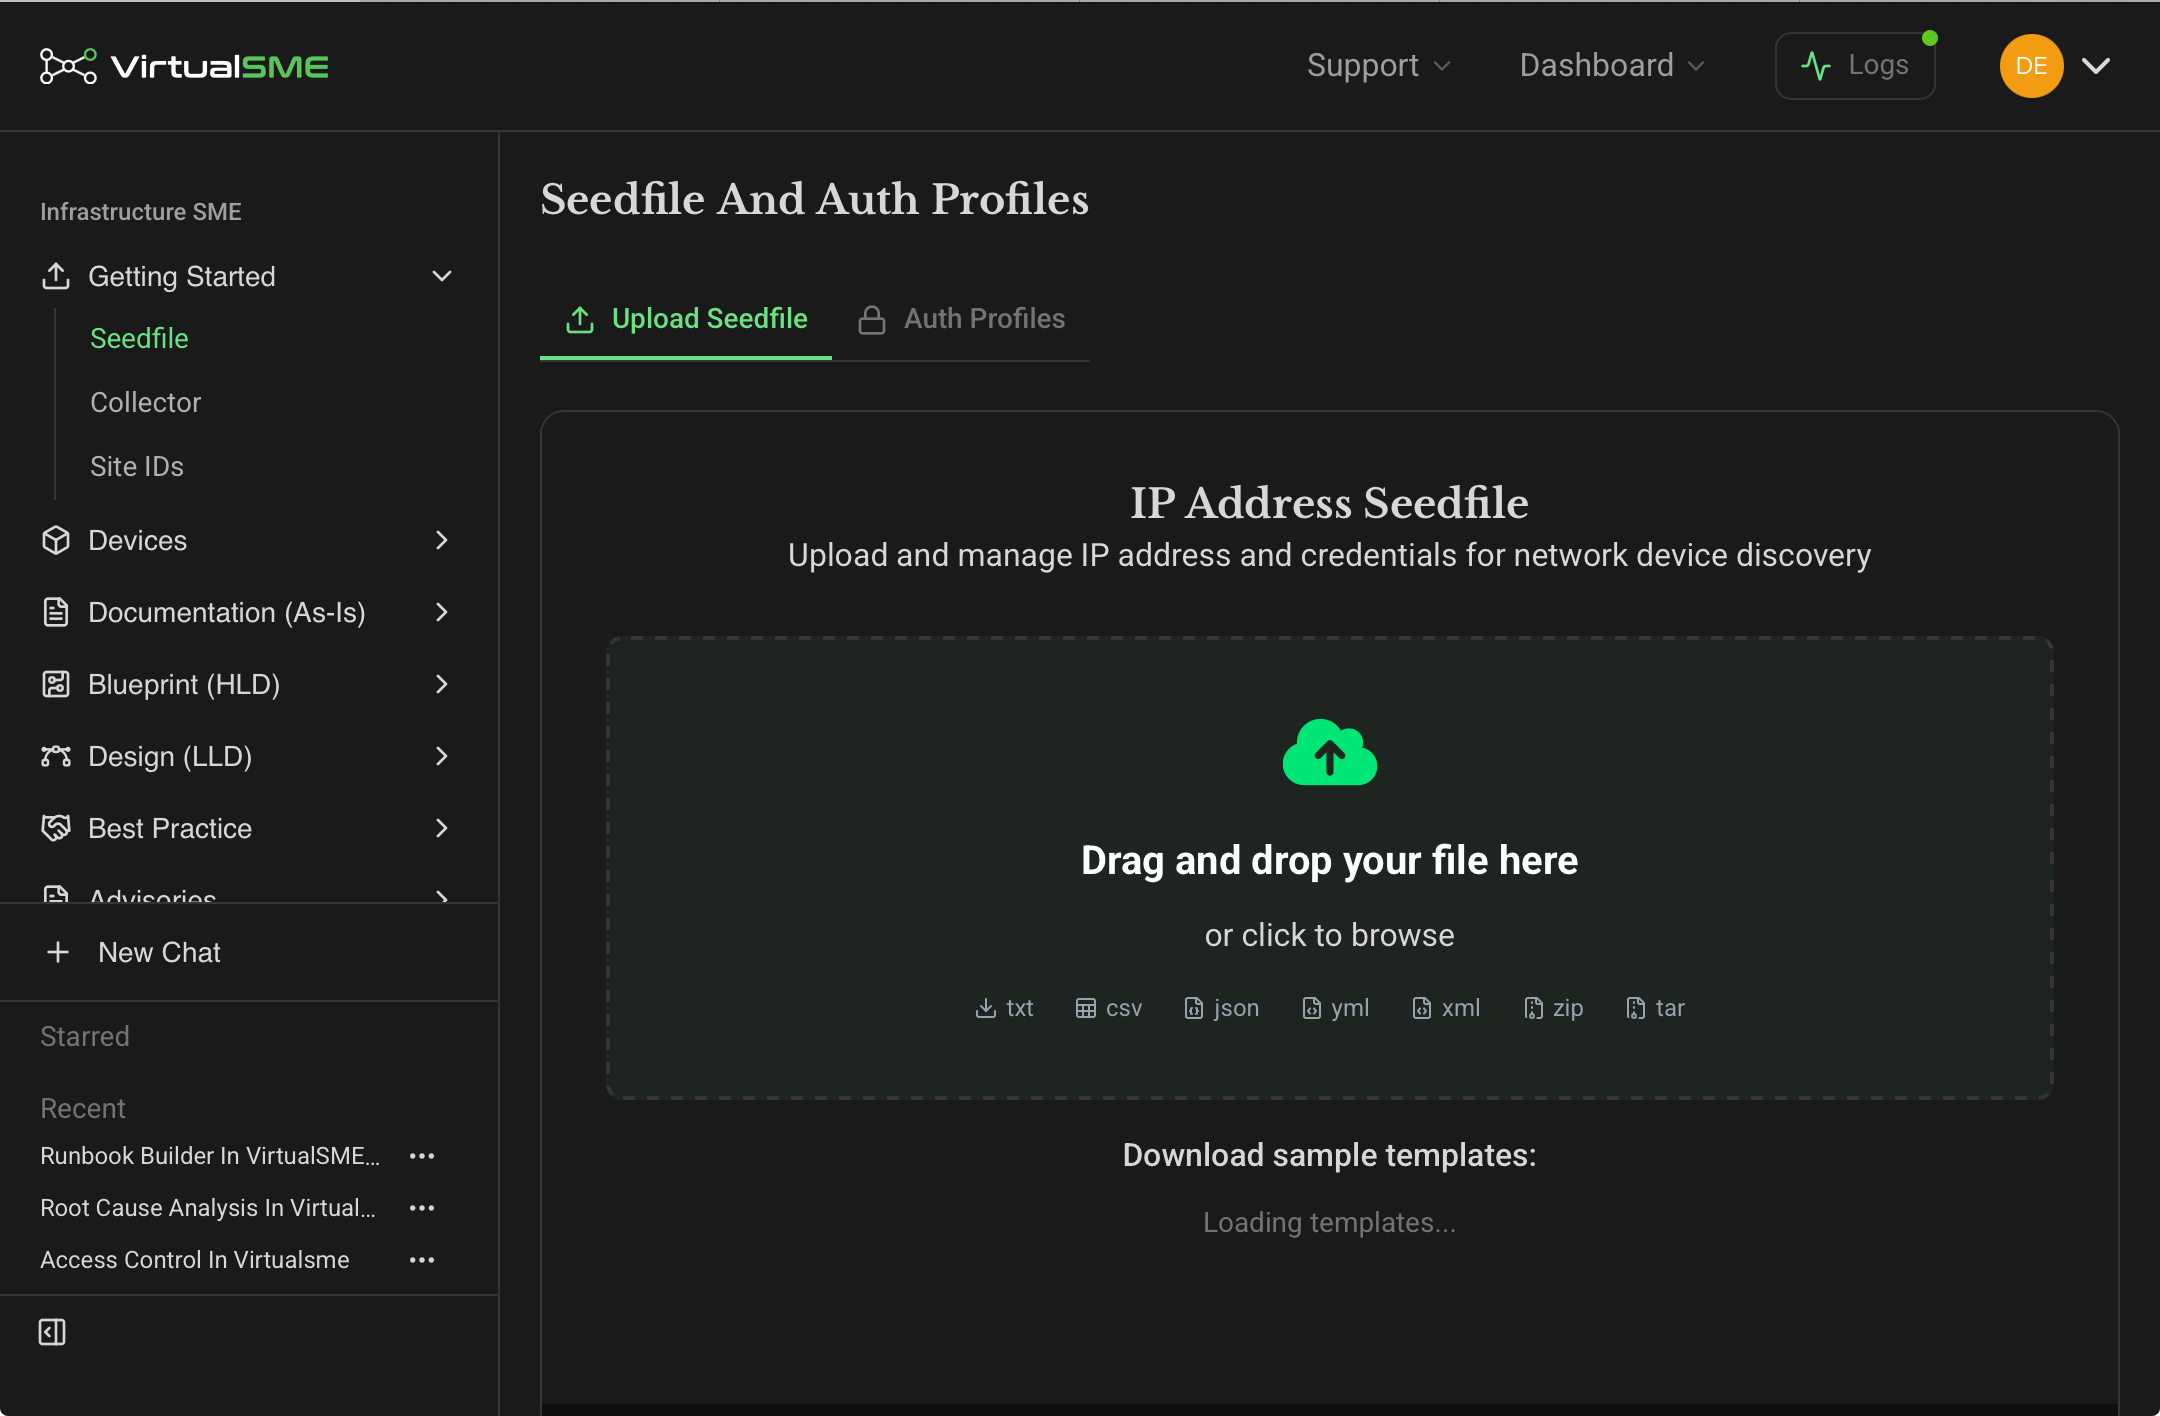Open options for Access Control chat

point(422,1260)
